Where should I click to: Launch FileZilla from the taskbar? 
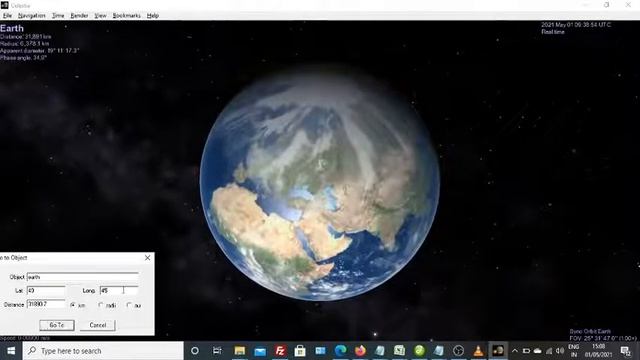280,351
